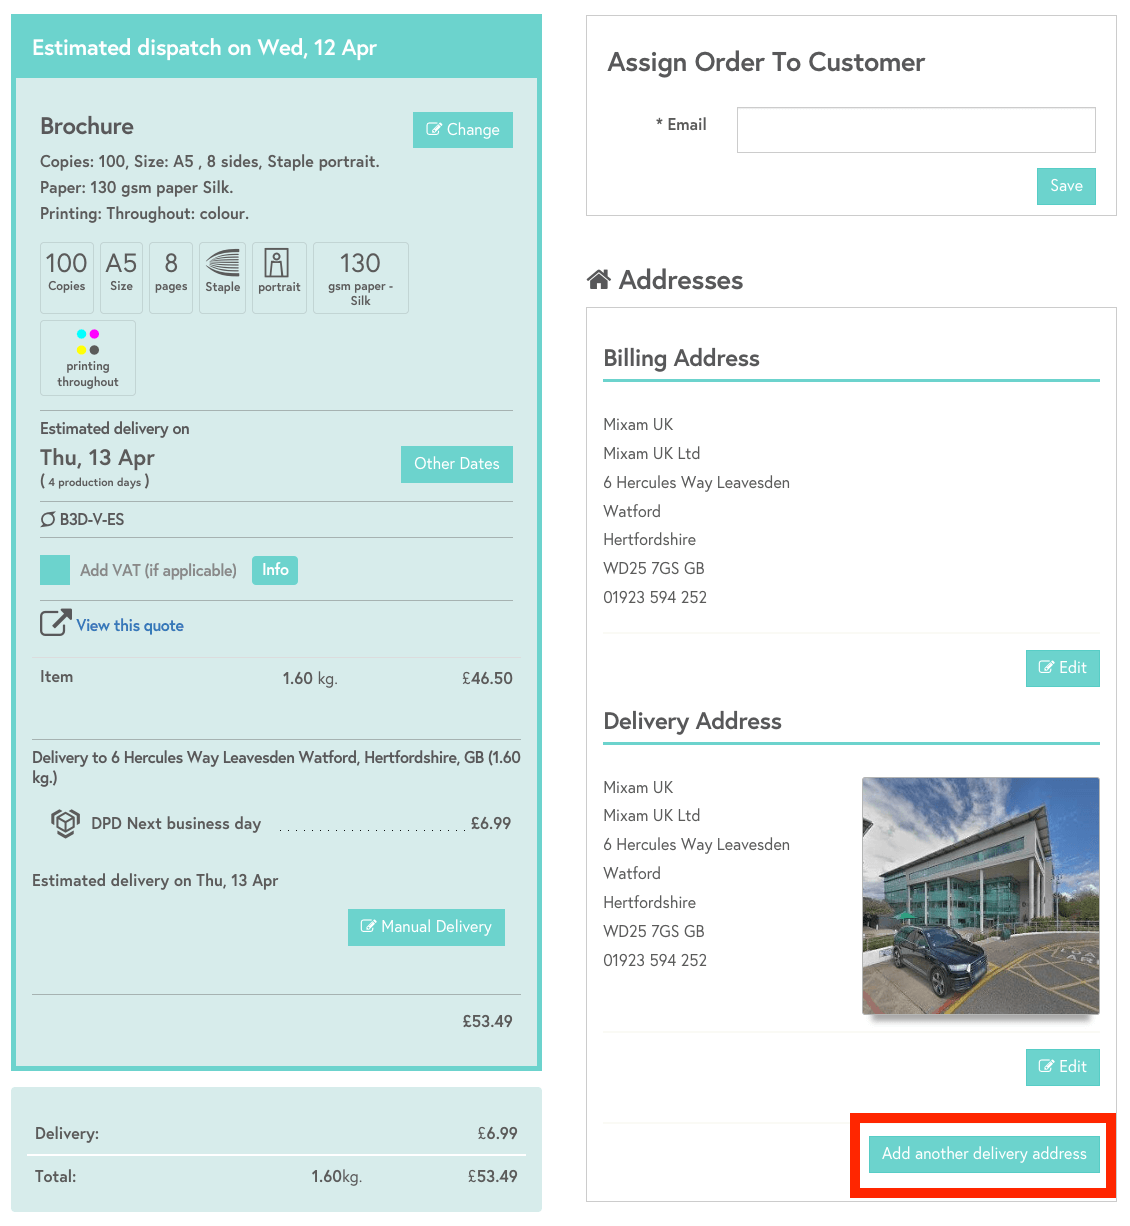This screenshot has height=1226, width=1130.
Task: Edit the Billing Address
Action: (x=1062, y=668)
